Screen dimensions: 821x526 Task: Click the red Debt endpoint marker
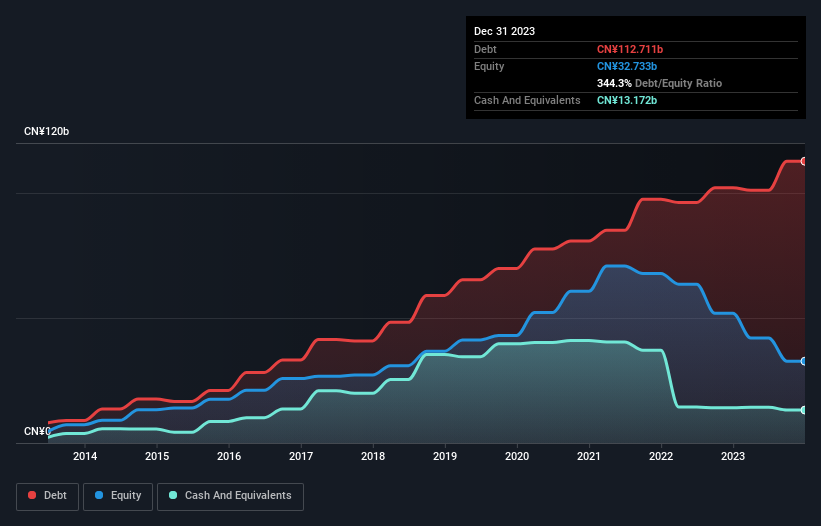(804, 161)
